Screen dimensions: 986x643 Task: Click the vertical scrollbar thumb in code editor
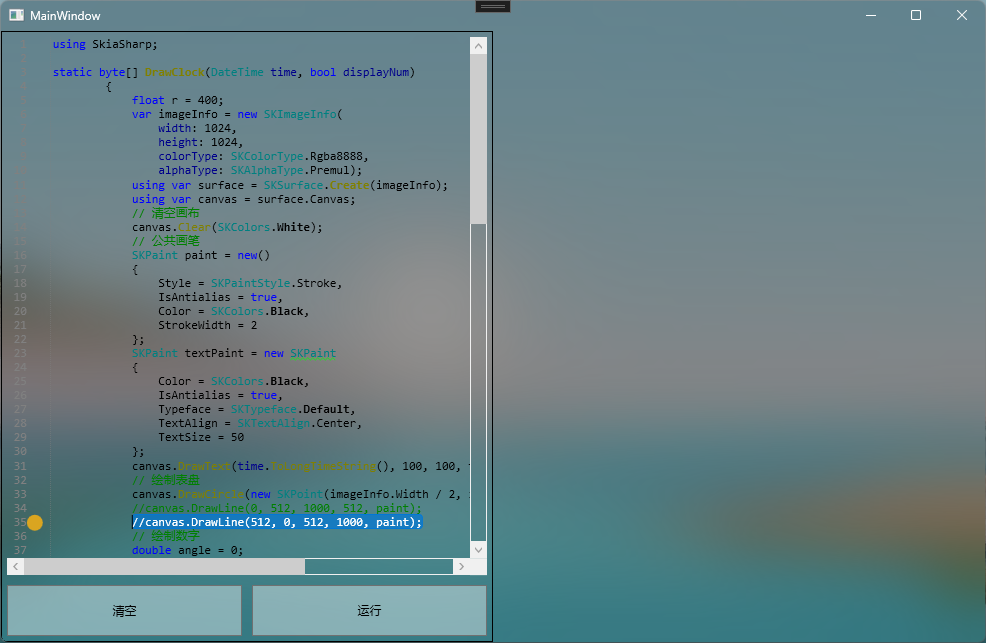pyautogui.click(x=478, y=139)
